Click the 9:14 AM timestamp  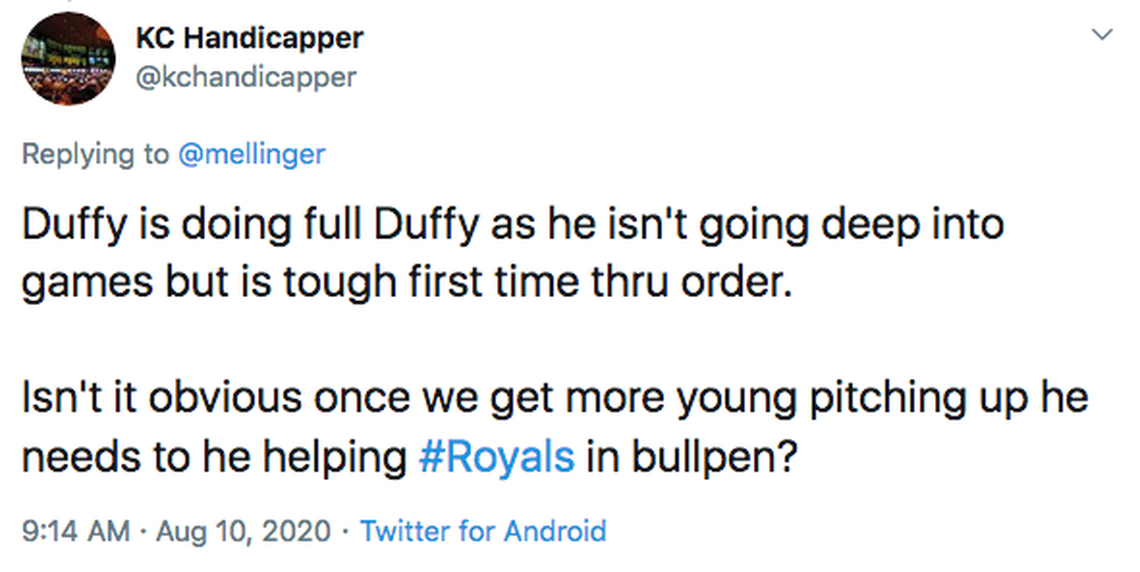(76, 530)
